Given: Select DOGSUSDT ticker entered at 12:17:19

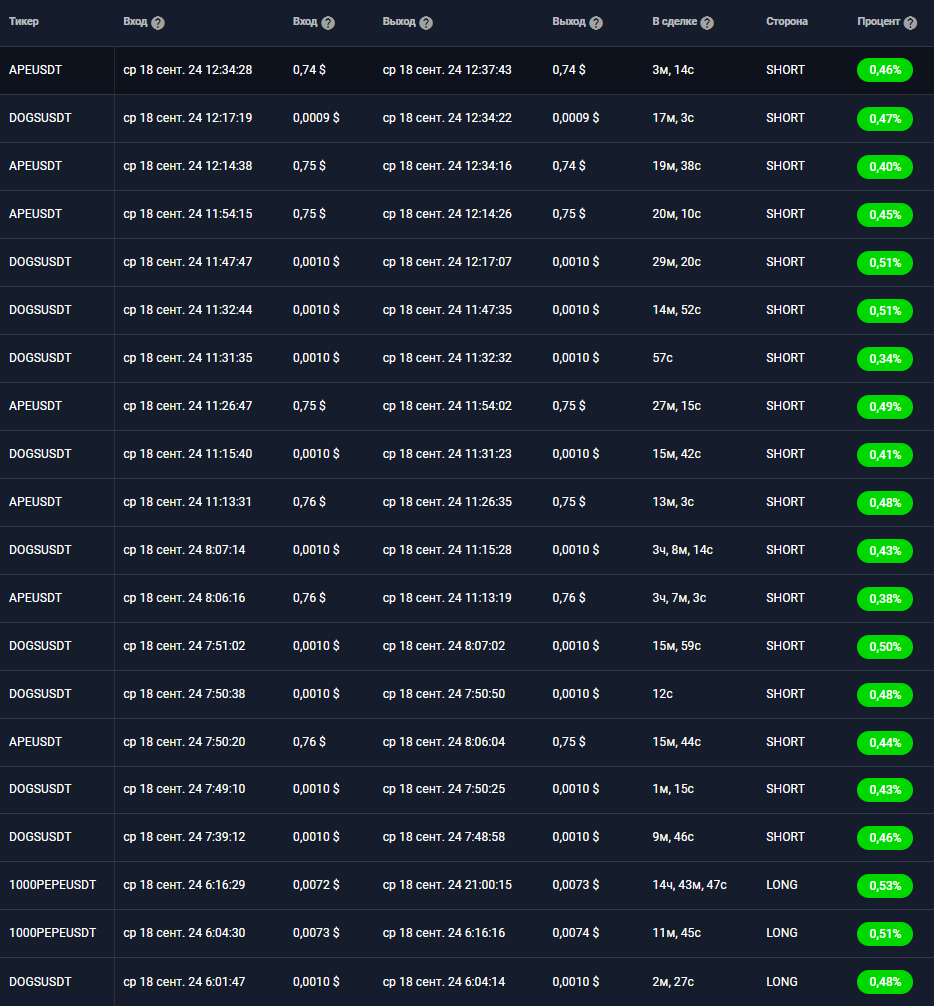Looking at the screenshot, I should tap(40, 118).
